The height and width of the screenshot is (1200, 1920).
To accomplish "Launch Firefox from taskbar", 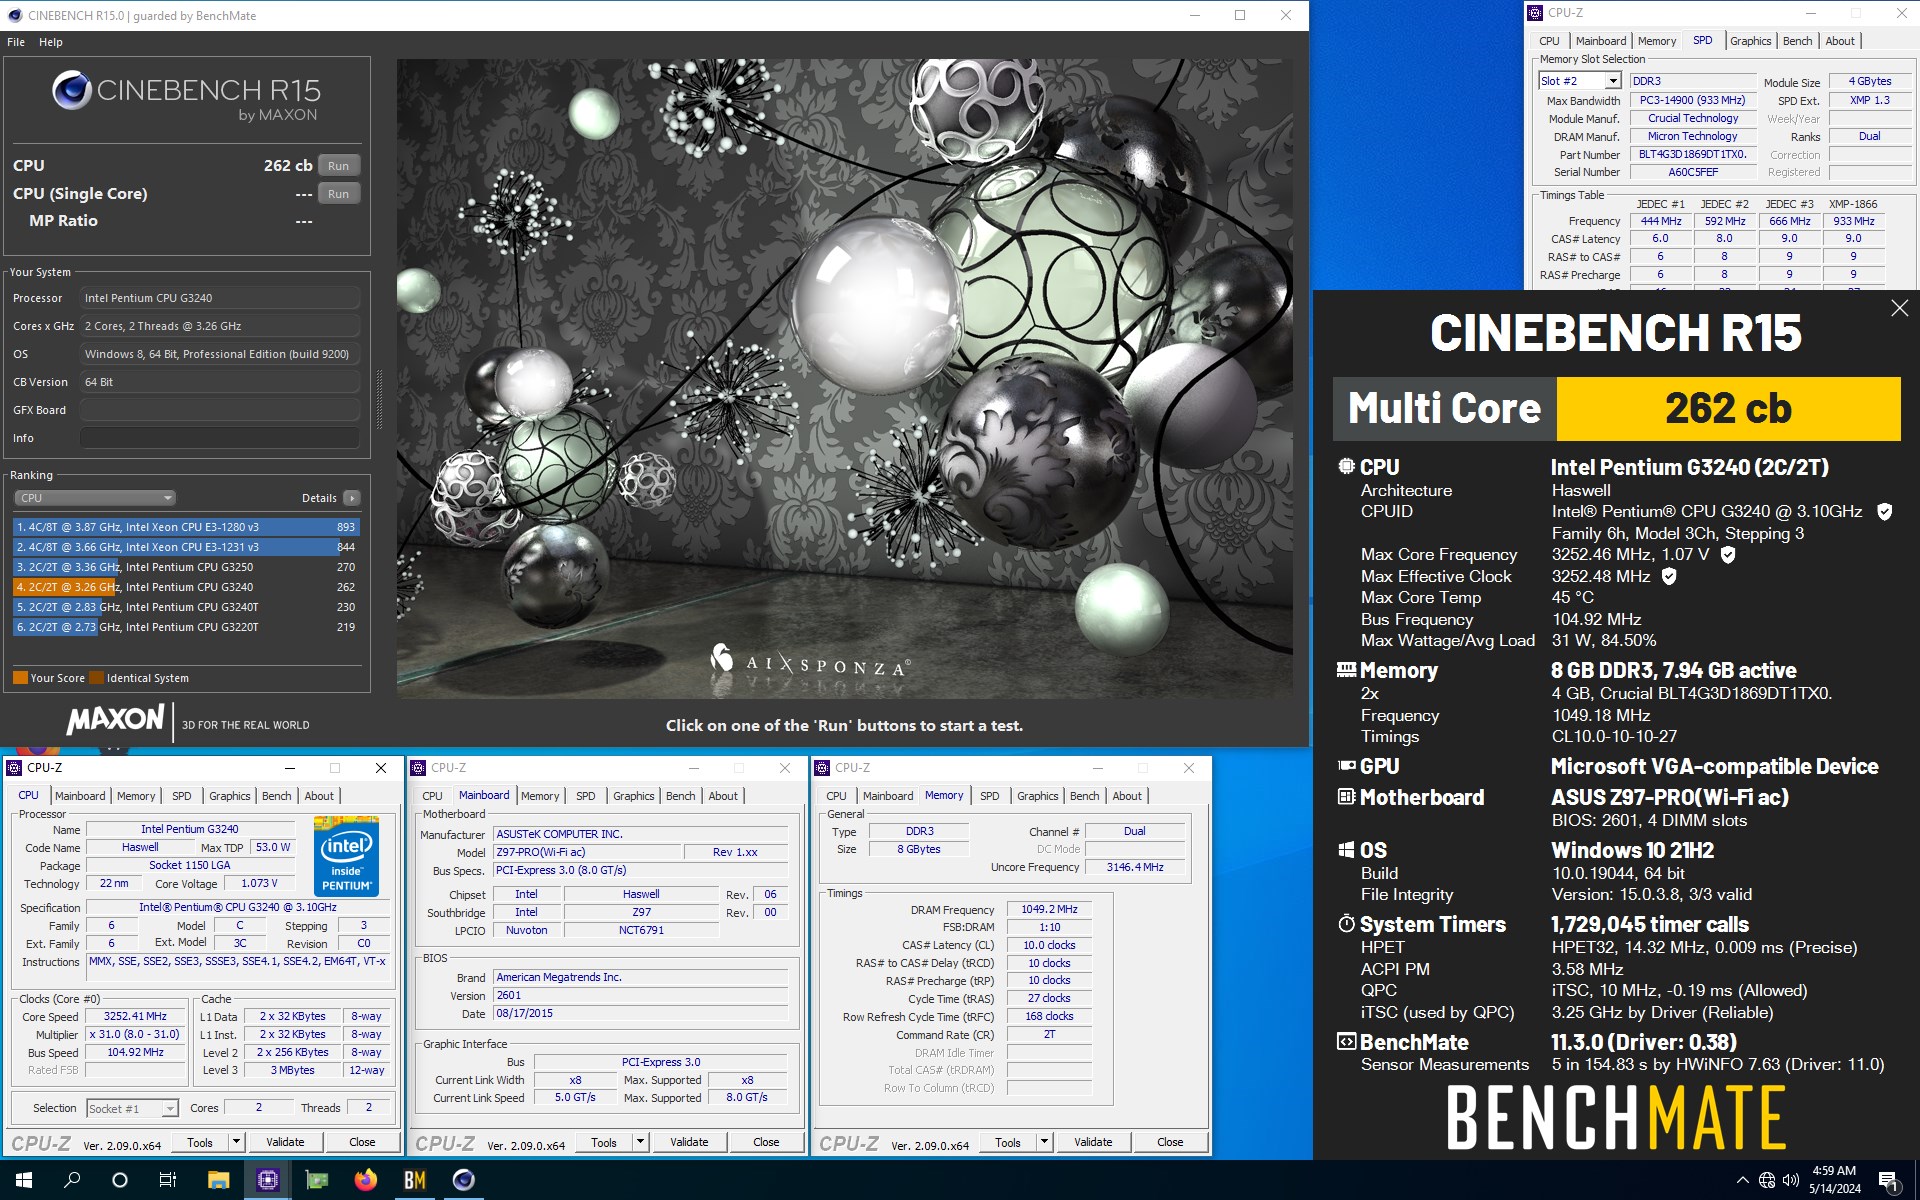I will point(365,1180).
